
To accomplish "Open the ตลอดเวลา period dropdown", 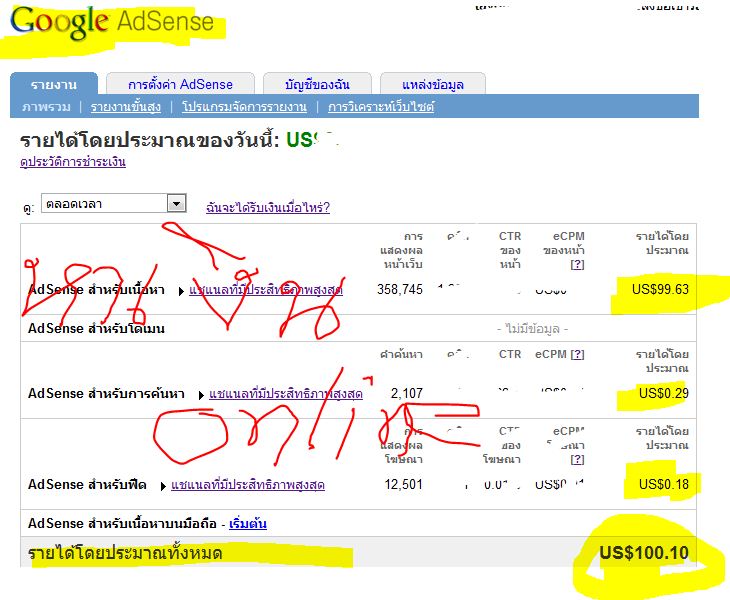I will (114, 204).
